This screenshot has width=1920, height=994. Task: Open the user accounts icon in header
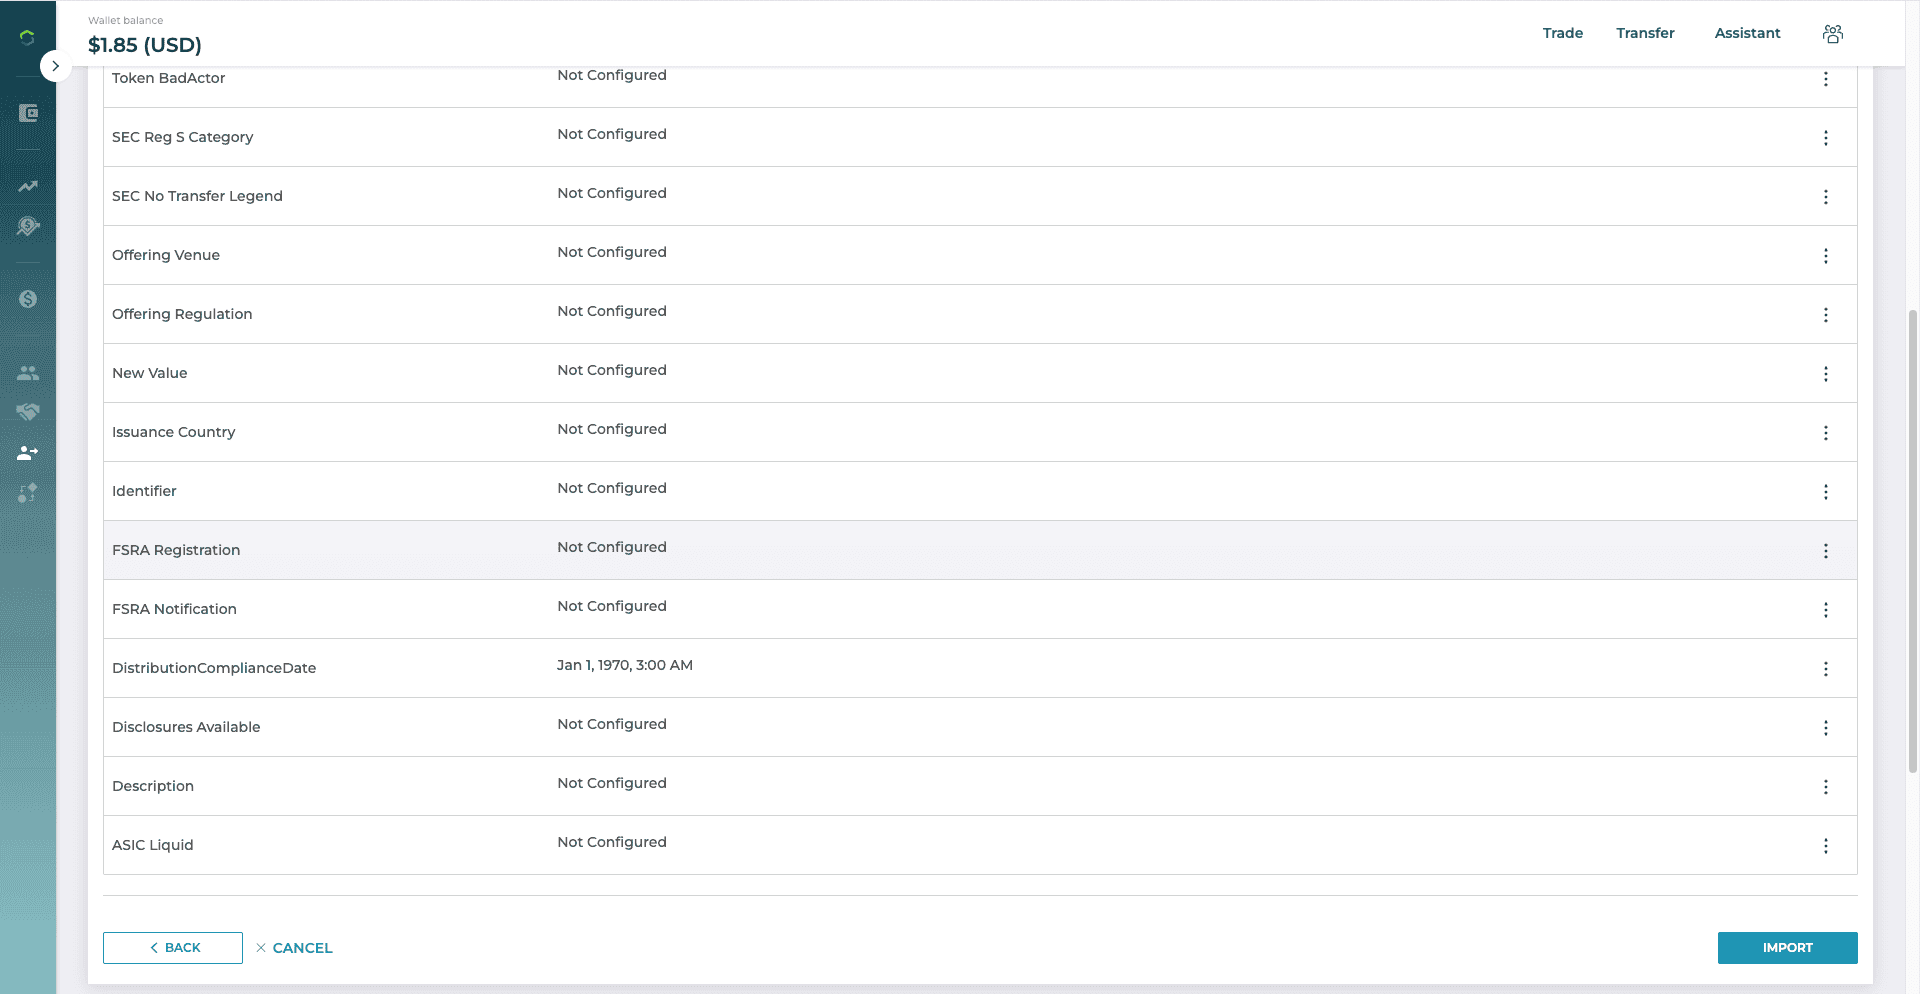(x=1833, y=34)
